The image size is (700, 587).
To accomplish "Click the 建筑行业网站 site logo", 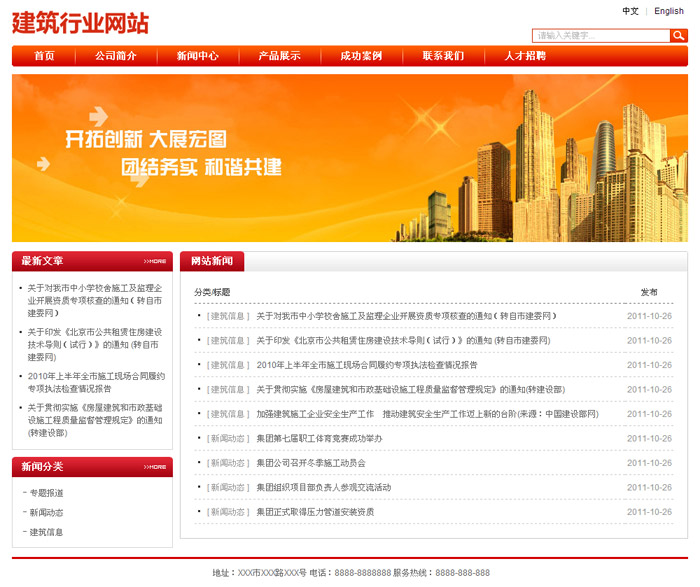I will pyautogui.click(x=81, y=24).
